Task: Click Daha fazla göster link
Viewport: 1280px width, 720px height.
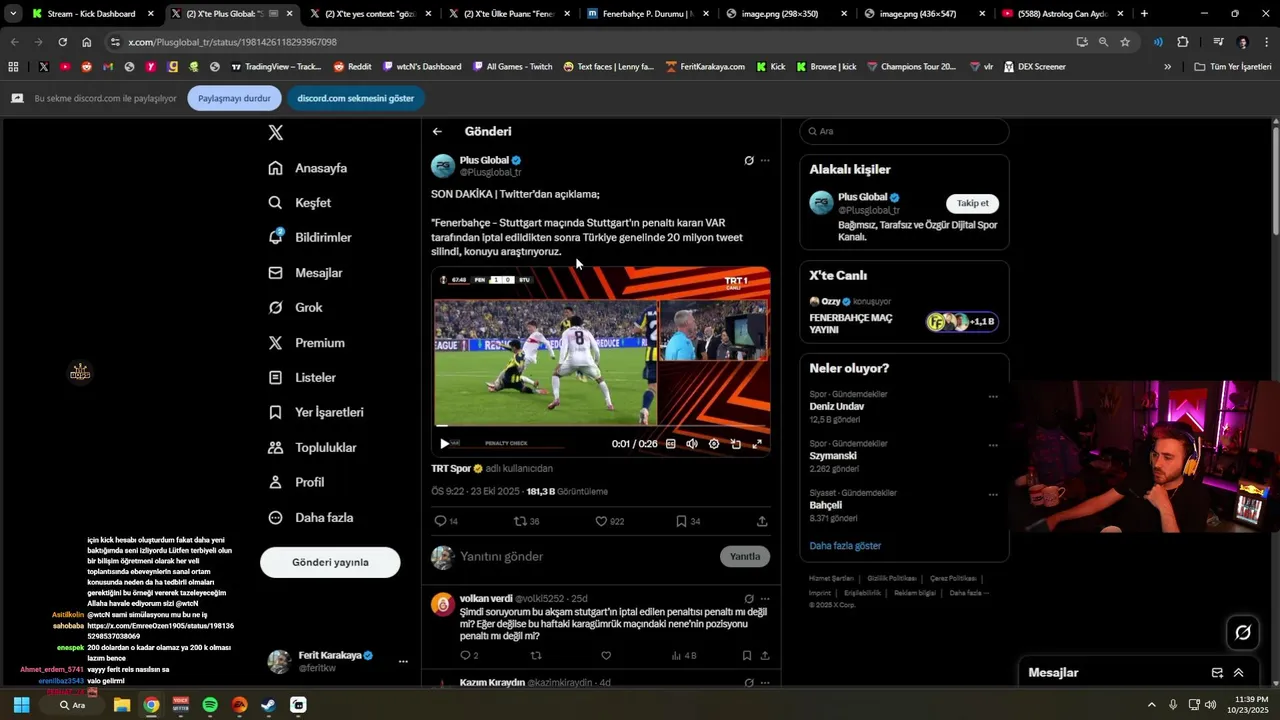Action: [x=845, y=546]
